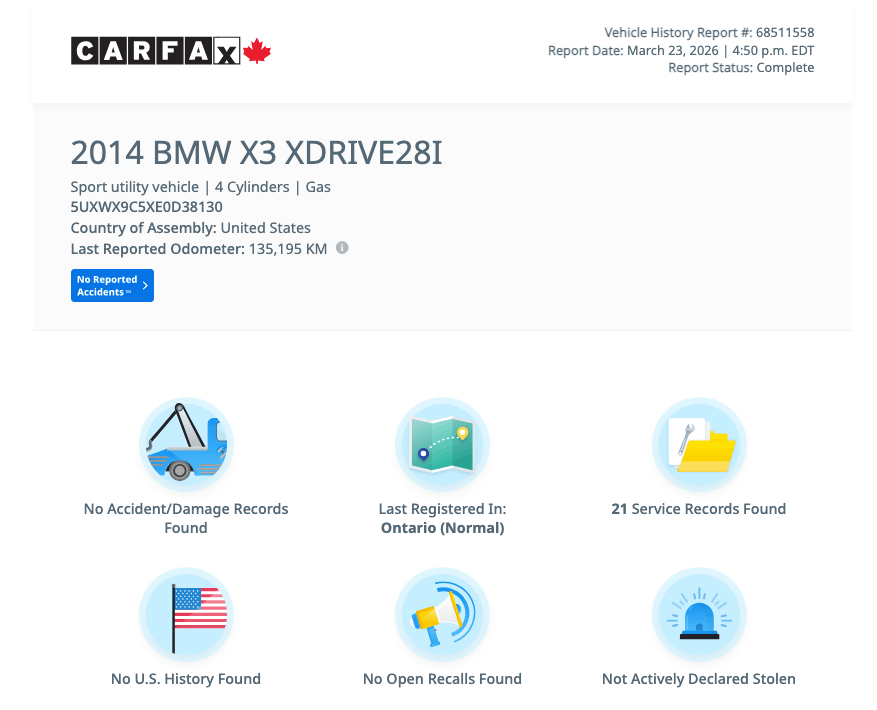Click the 2014 BMW X3 XDRIVE28I heading
Screen dimensions: 877x710
256,153
